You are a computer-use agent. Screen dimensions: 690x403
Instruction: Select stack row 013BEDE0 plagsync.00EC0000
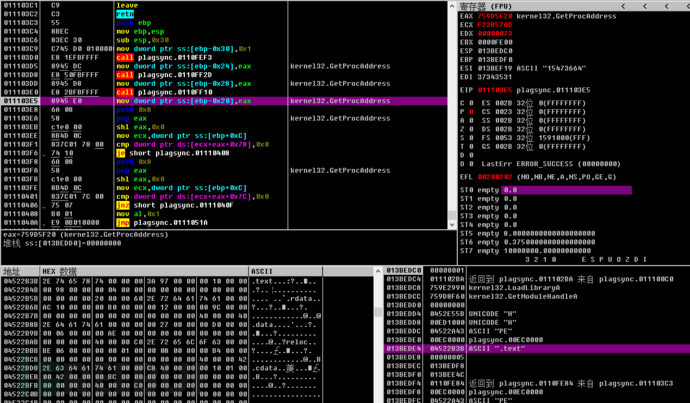tap(537, 340)
